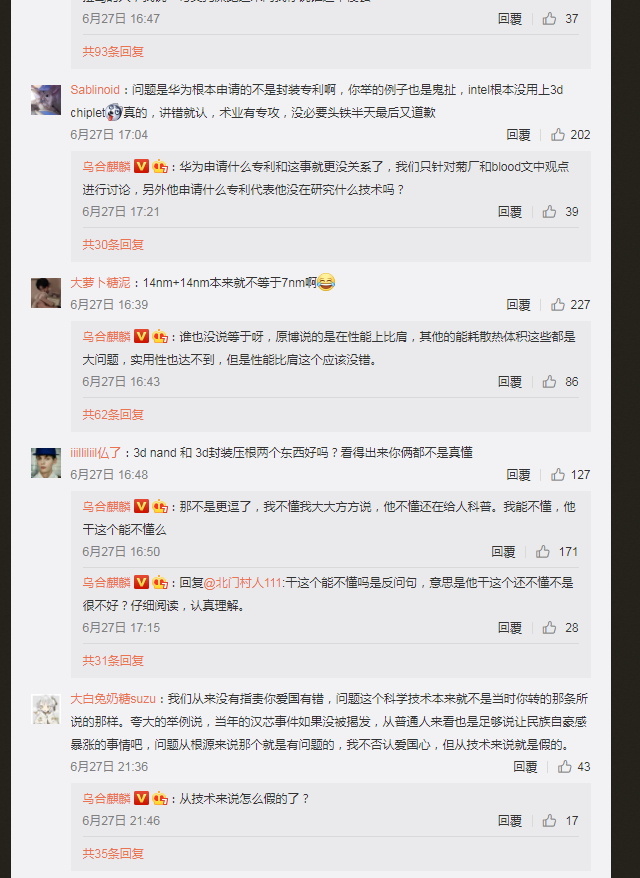Like Sablinoid's comment with 202 likes
Screen dimensions: 640x878
tap(558, 134)
